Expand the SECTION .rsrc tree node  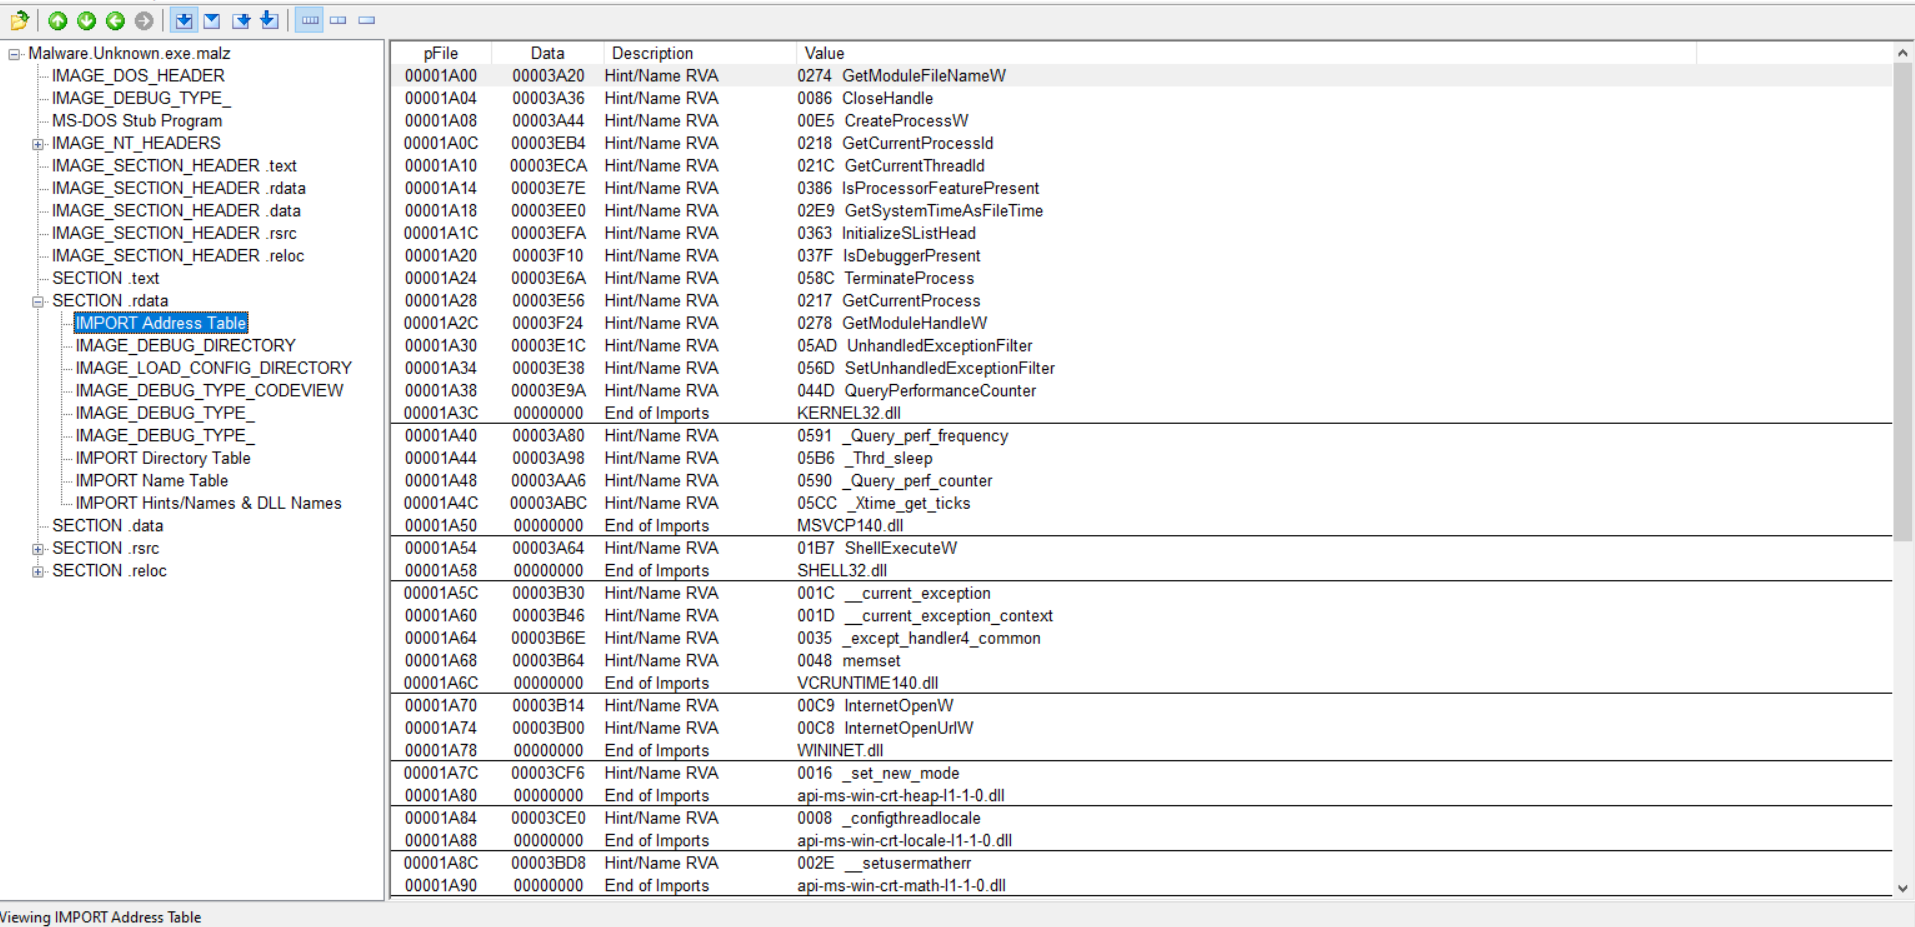38,549
